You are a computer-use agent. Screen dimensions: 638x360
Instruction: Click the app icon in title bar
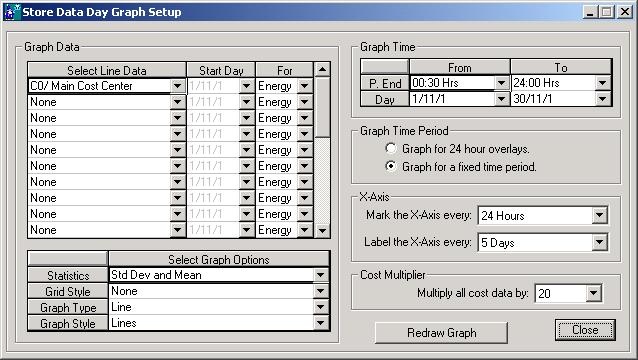click(x=12, y=11)
